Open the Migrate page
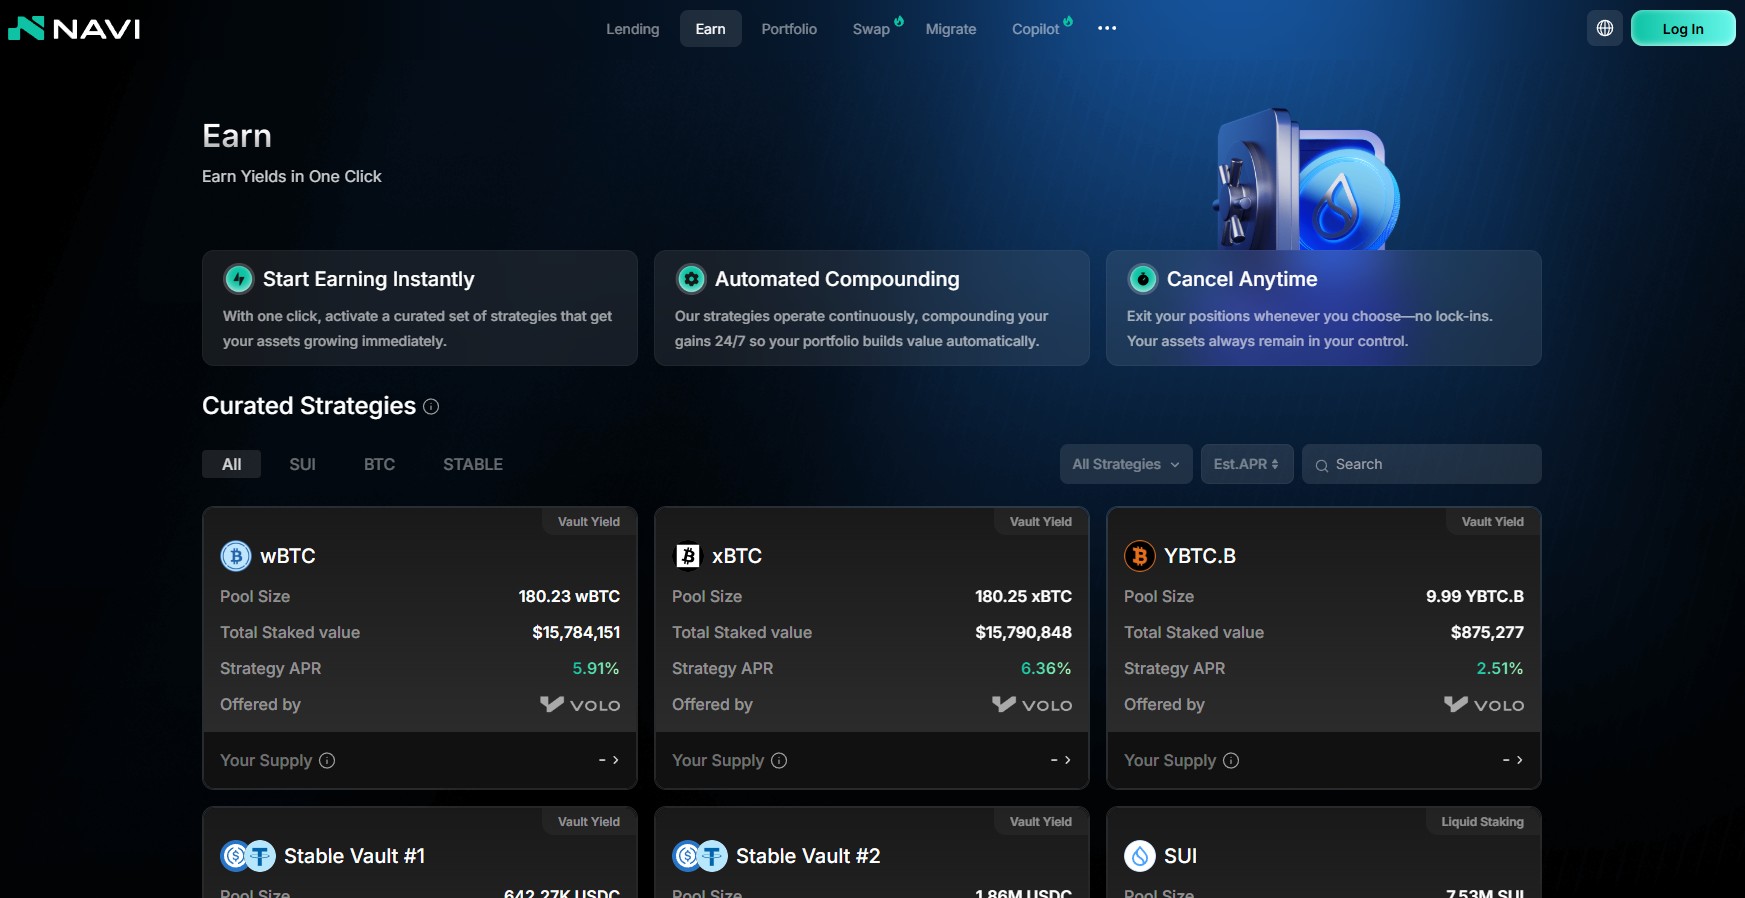The height and width of the screenshot is (898, 1745). pos(951,29)
